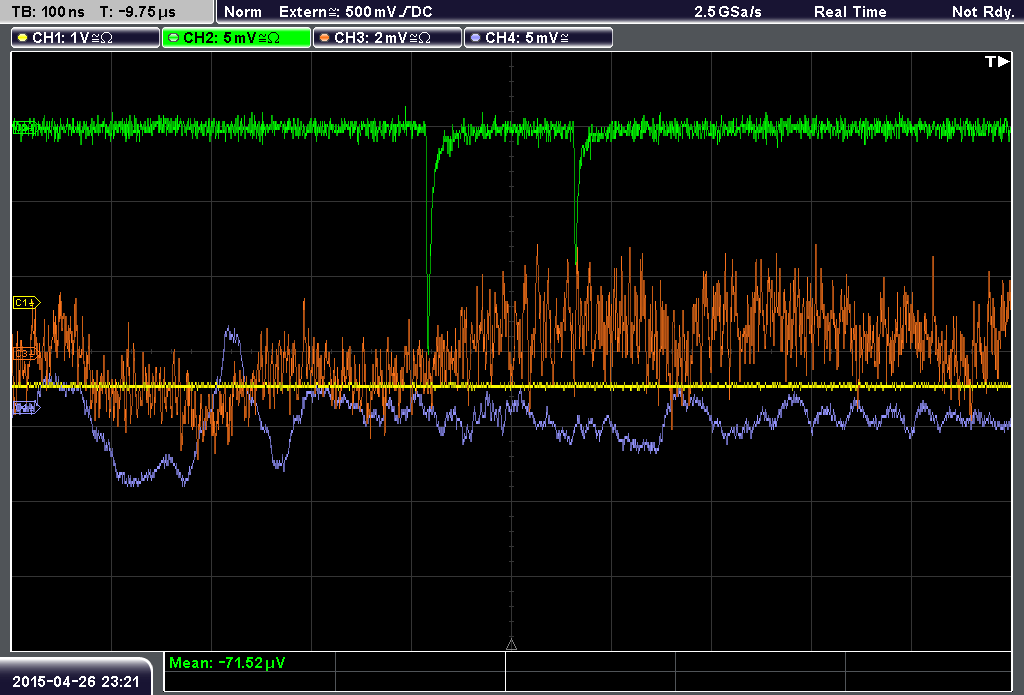Click the trigger position T marker
Screen dimensions: 1024x695
coord(997,61)
